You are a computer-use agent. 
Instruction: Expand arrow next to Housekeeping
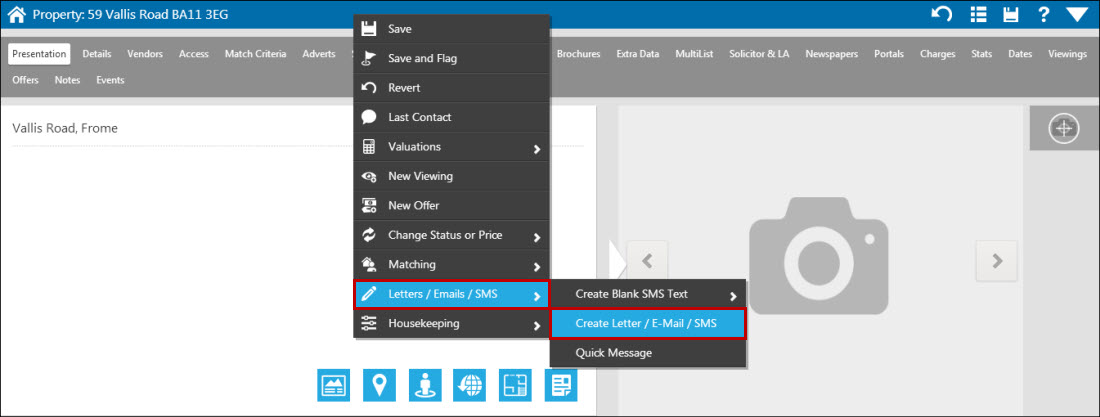tap(537, 326)
